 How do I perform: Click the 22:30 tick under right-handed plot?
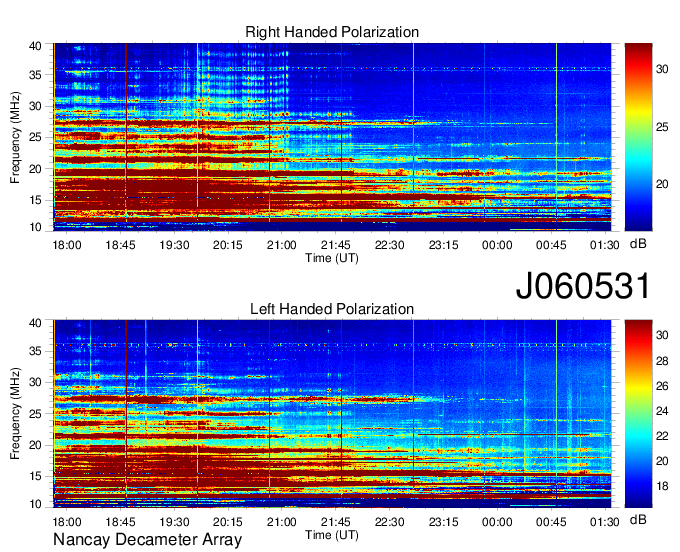389,245
